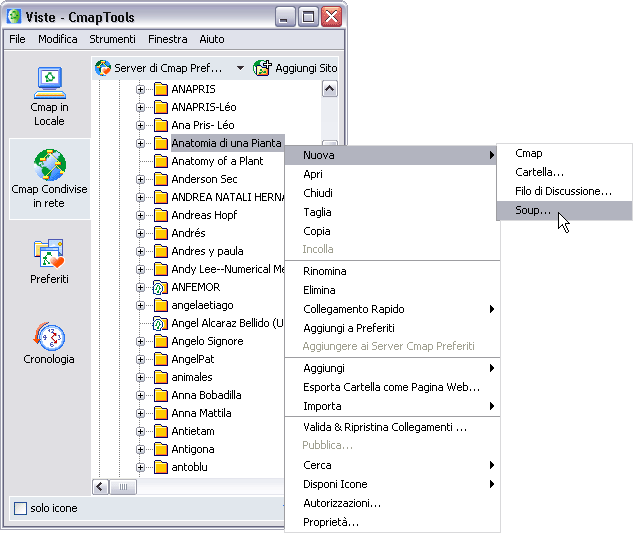Expand the Andreas Hopf folder node
This screenshot has height=533, width=633.
[141, 215]
